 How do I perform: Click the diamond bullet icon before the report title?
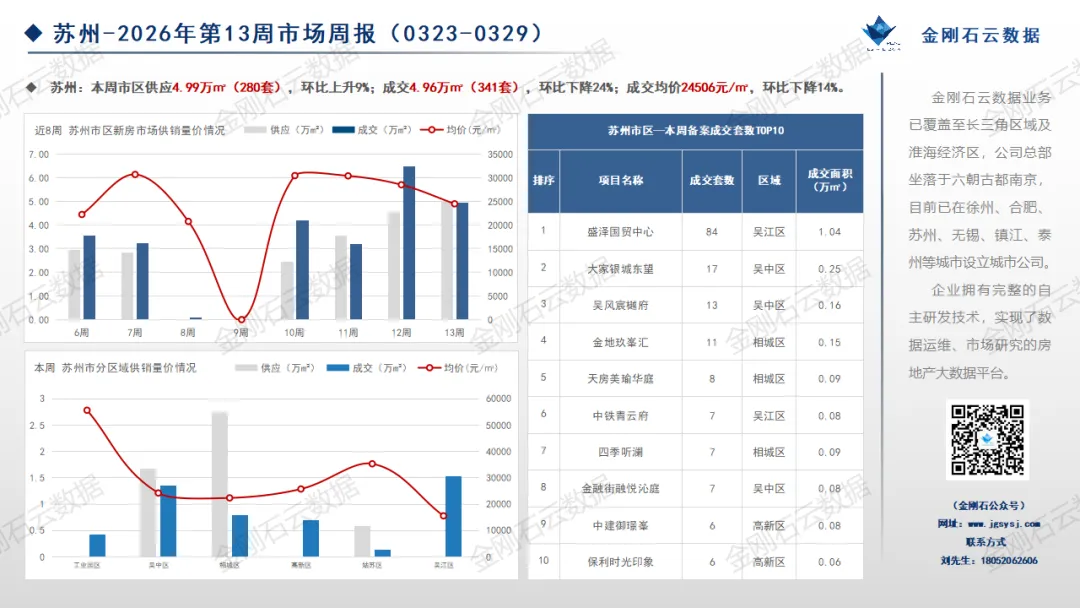(x=33, y=31)
